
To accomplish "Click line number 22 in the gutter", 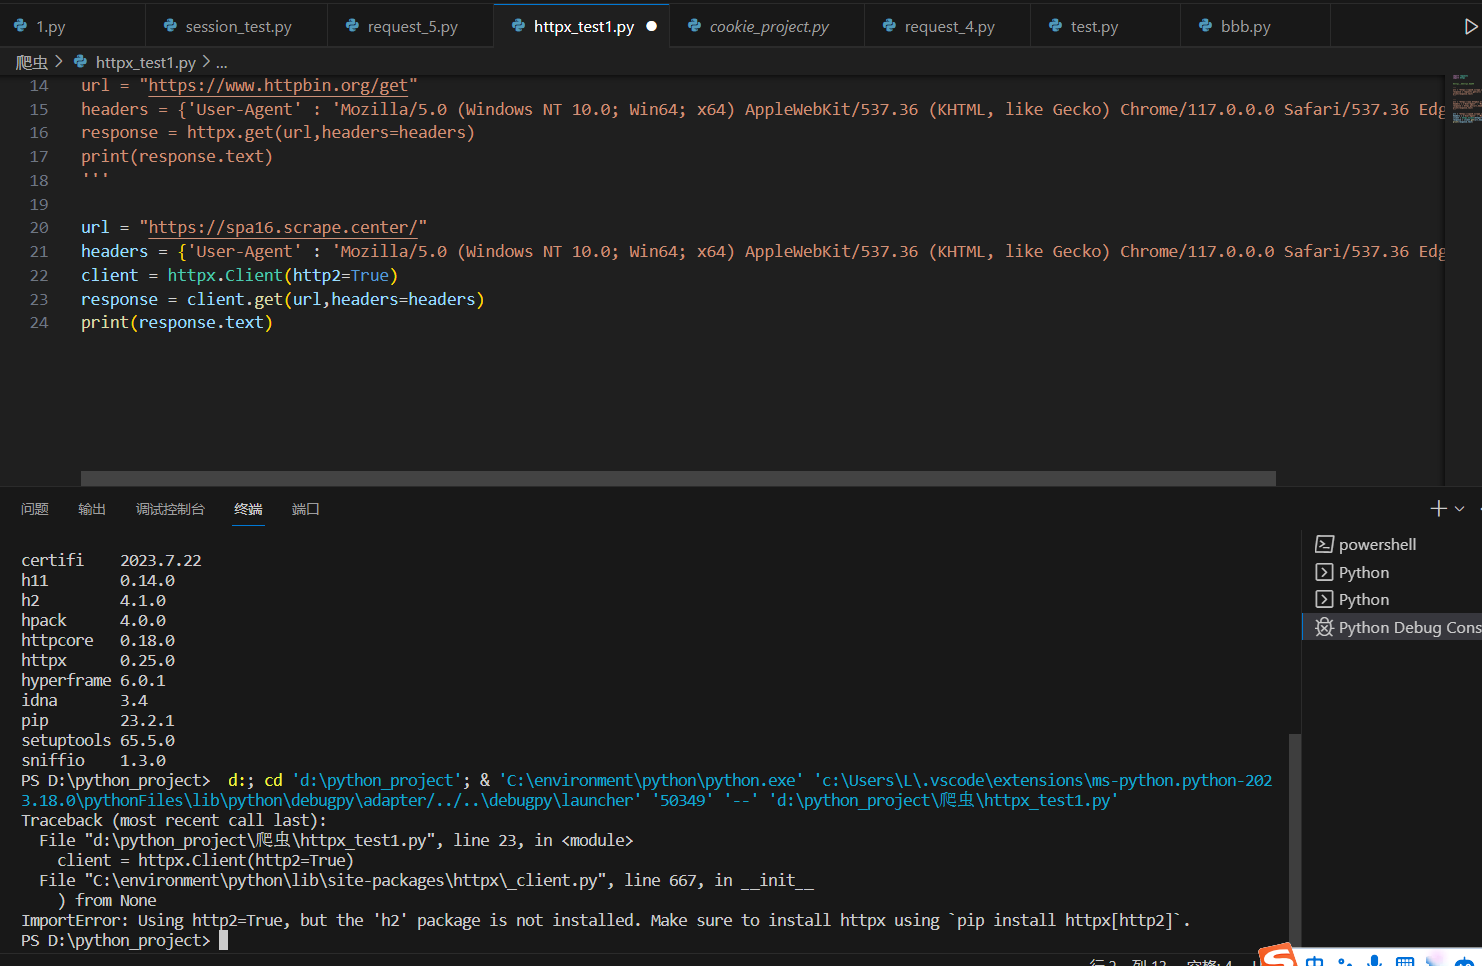I will [x=39, y=275].
